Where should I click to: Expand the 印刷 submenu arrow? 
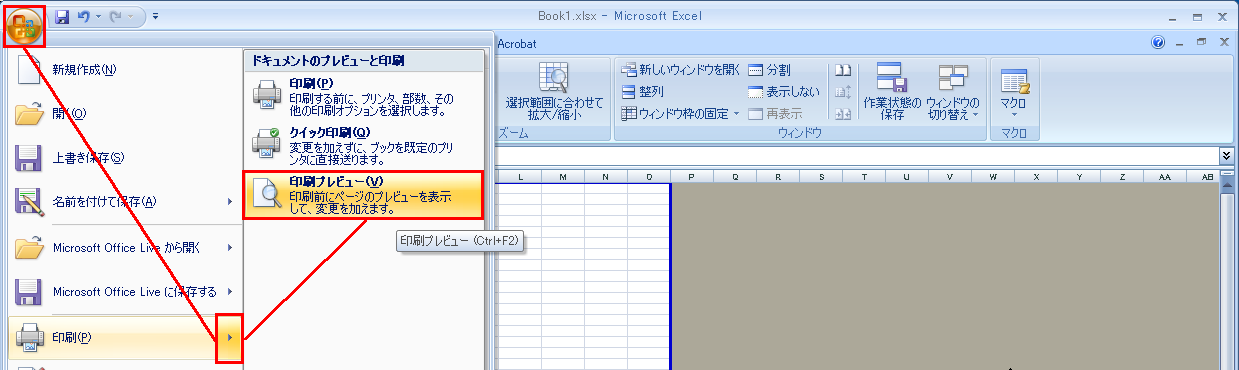click(230, 337)
